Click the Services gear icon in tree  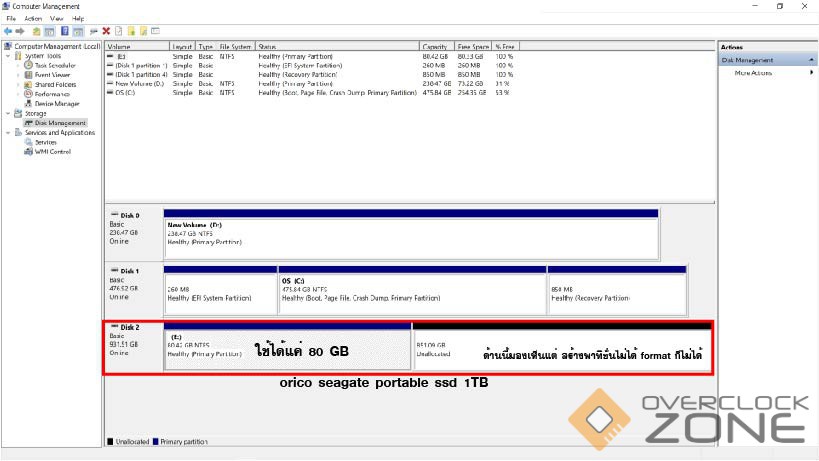coord(29,142)
